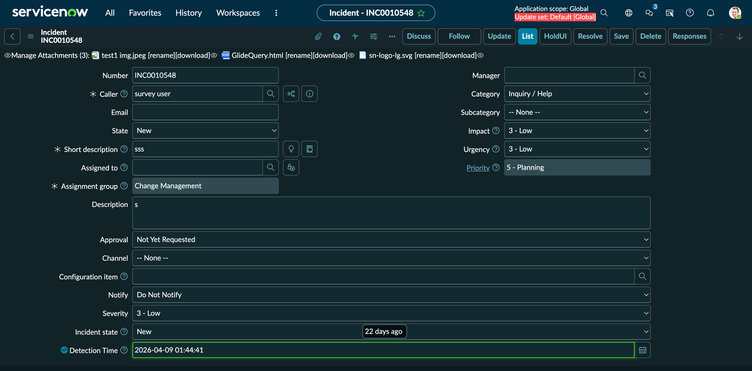The width and height of the screenshot is (752, 371).
Task: Open the knowledge search icon by Short description
Action: point(310,149)
